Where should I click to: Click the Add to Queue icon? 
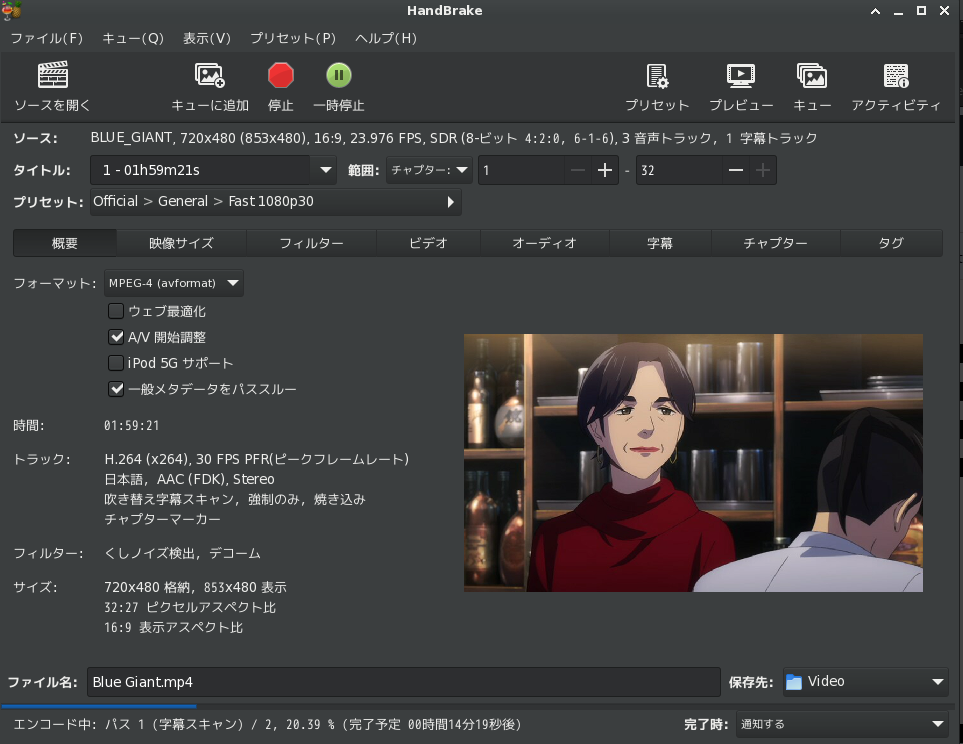pyautogui.click(x=210, y=76)
